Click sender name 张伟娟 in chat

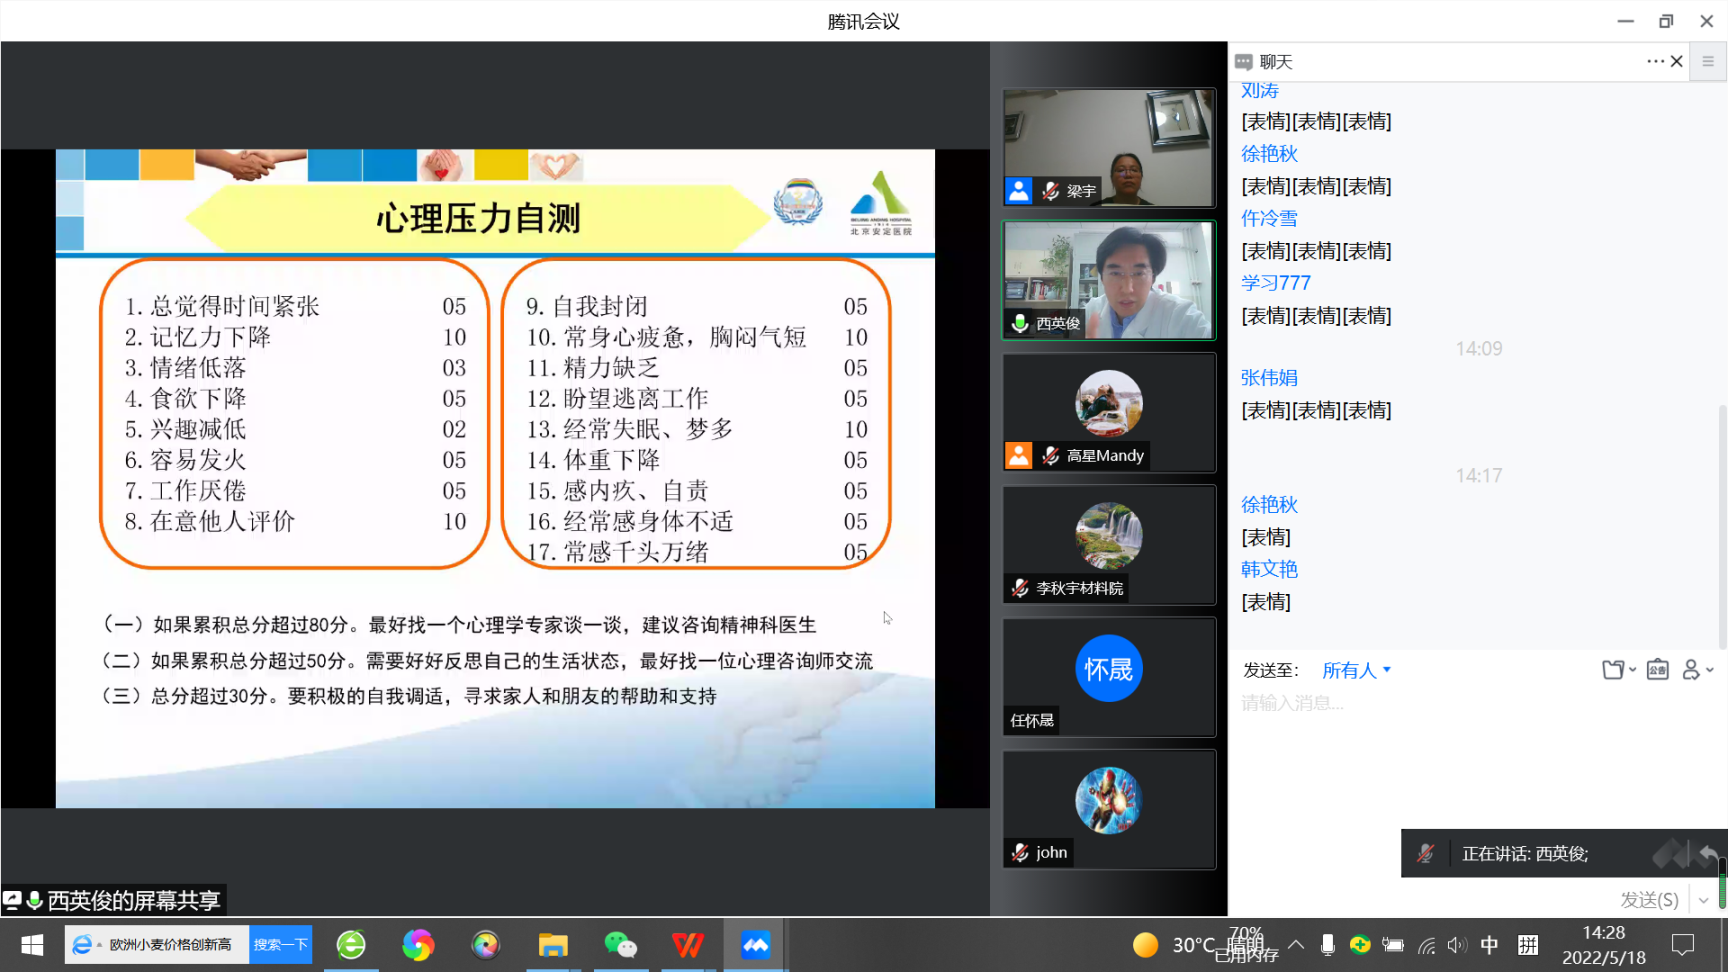click(x=1269, y=378)
